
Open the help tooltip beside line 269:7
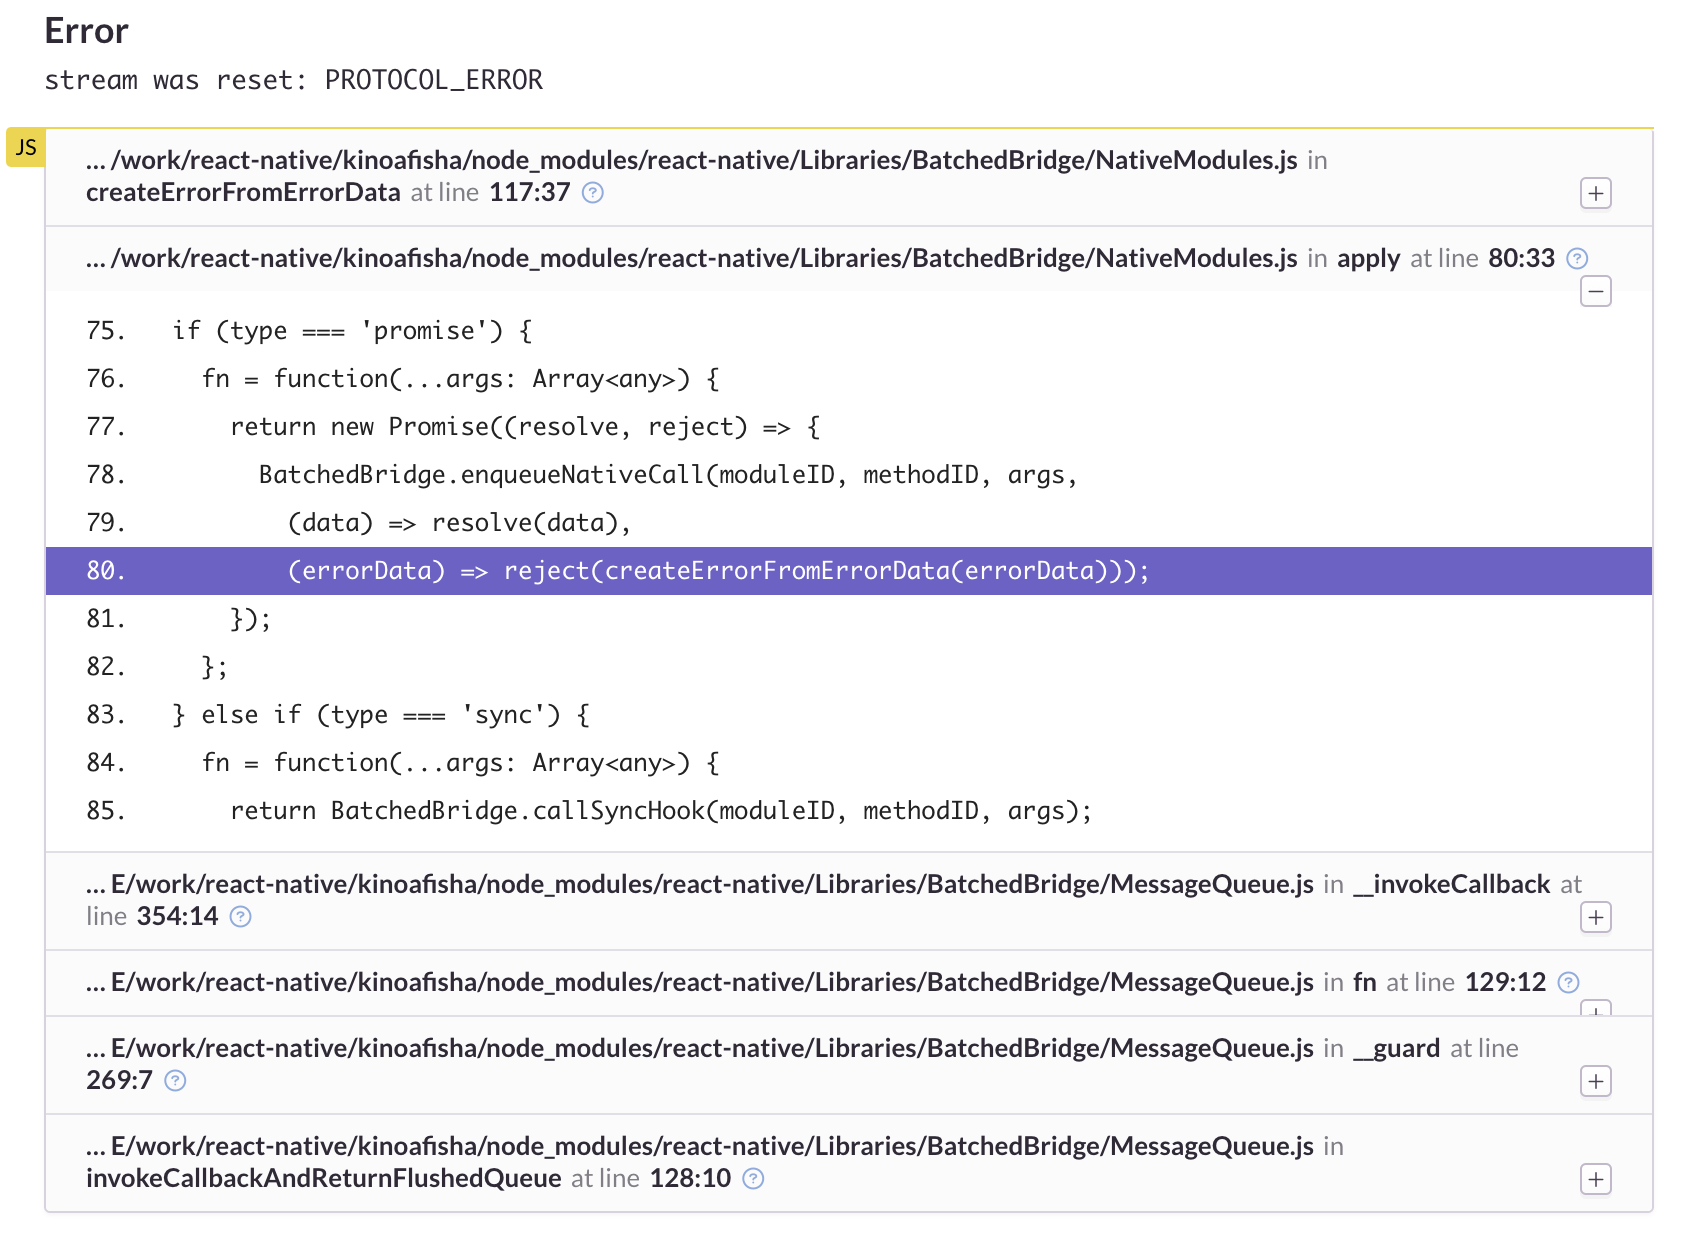[x=175, y=1081]
